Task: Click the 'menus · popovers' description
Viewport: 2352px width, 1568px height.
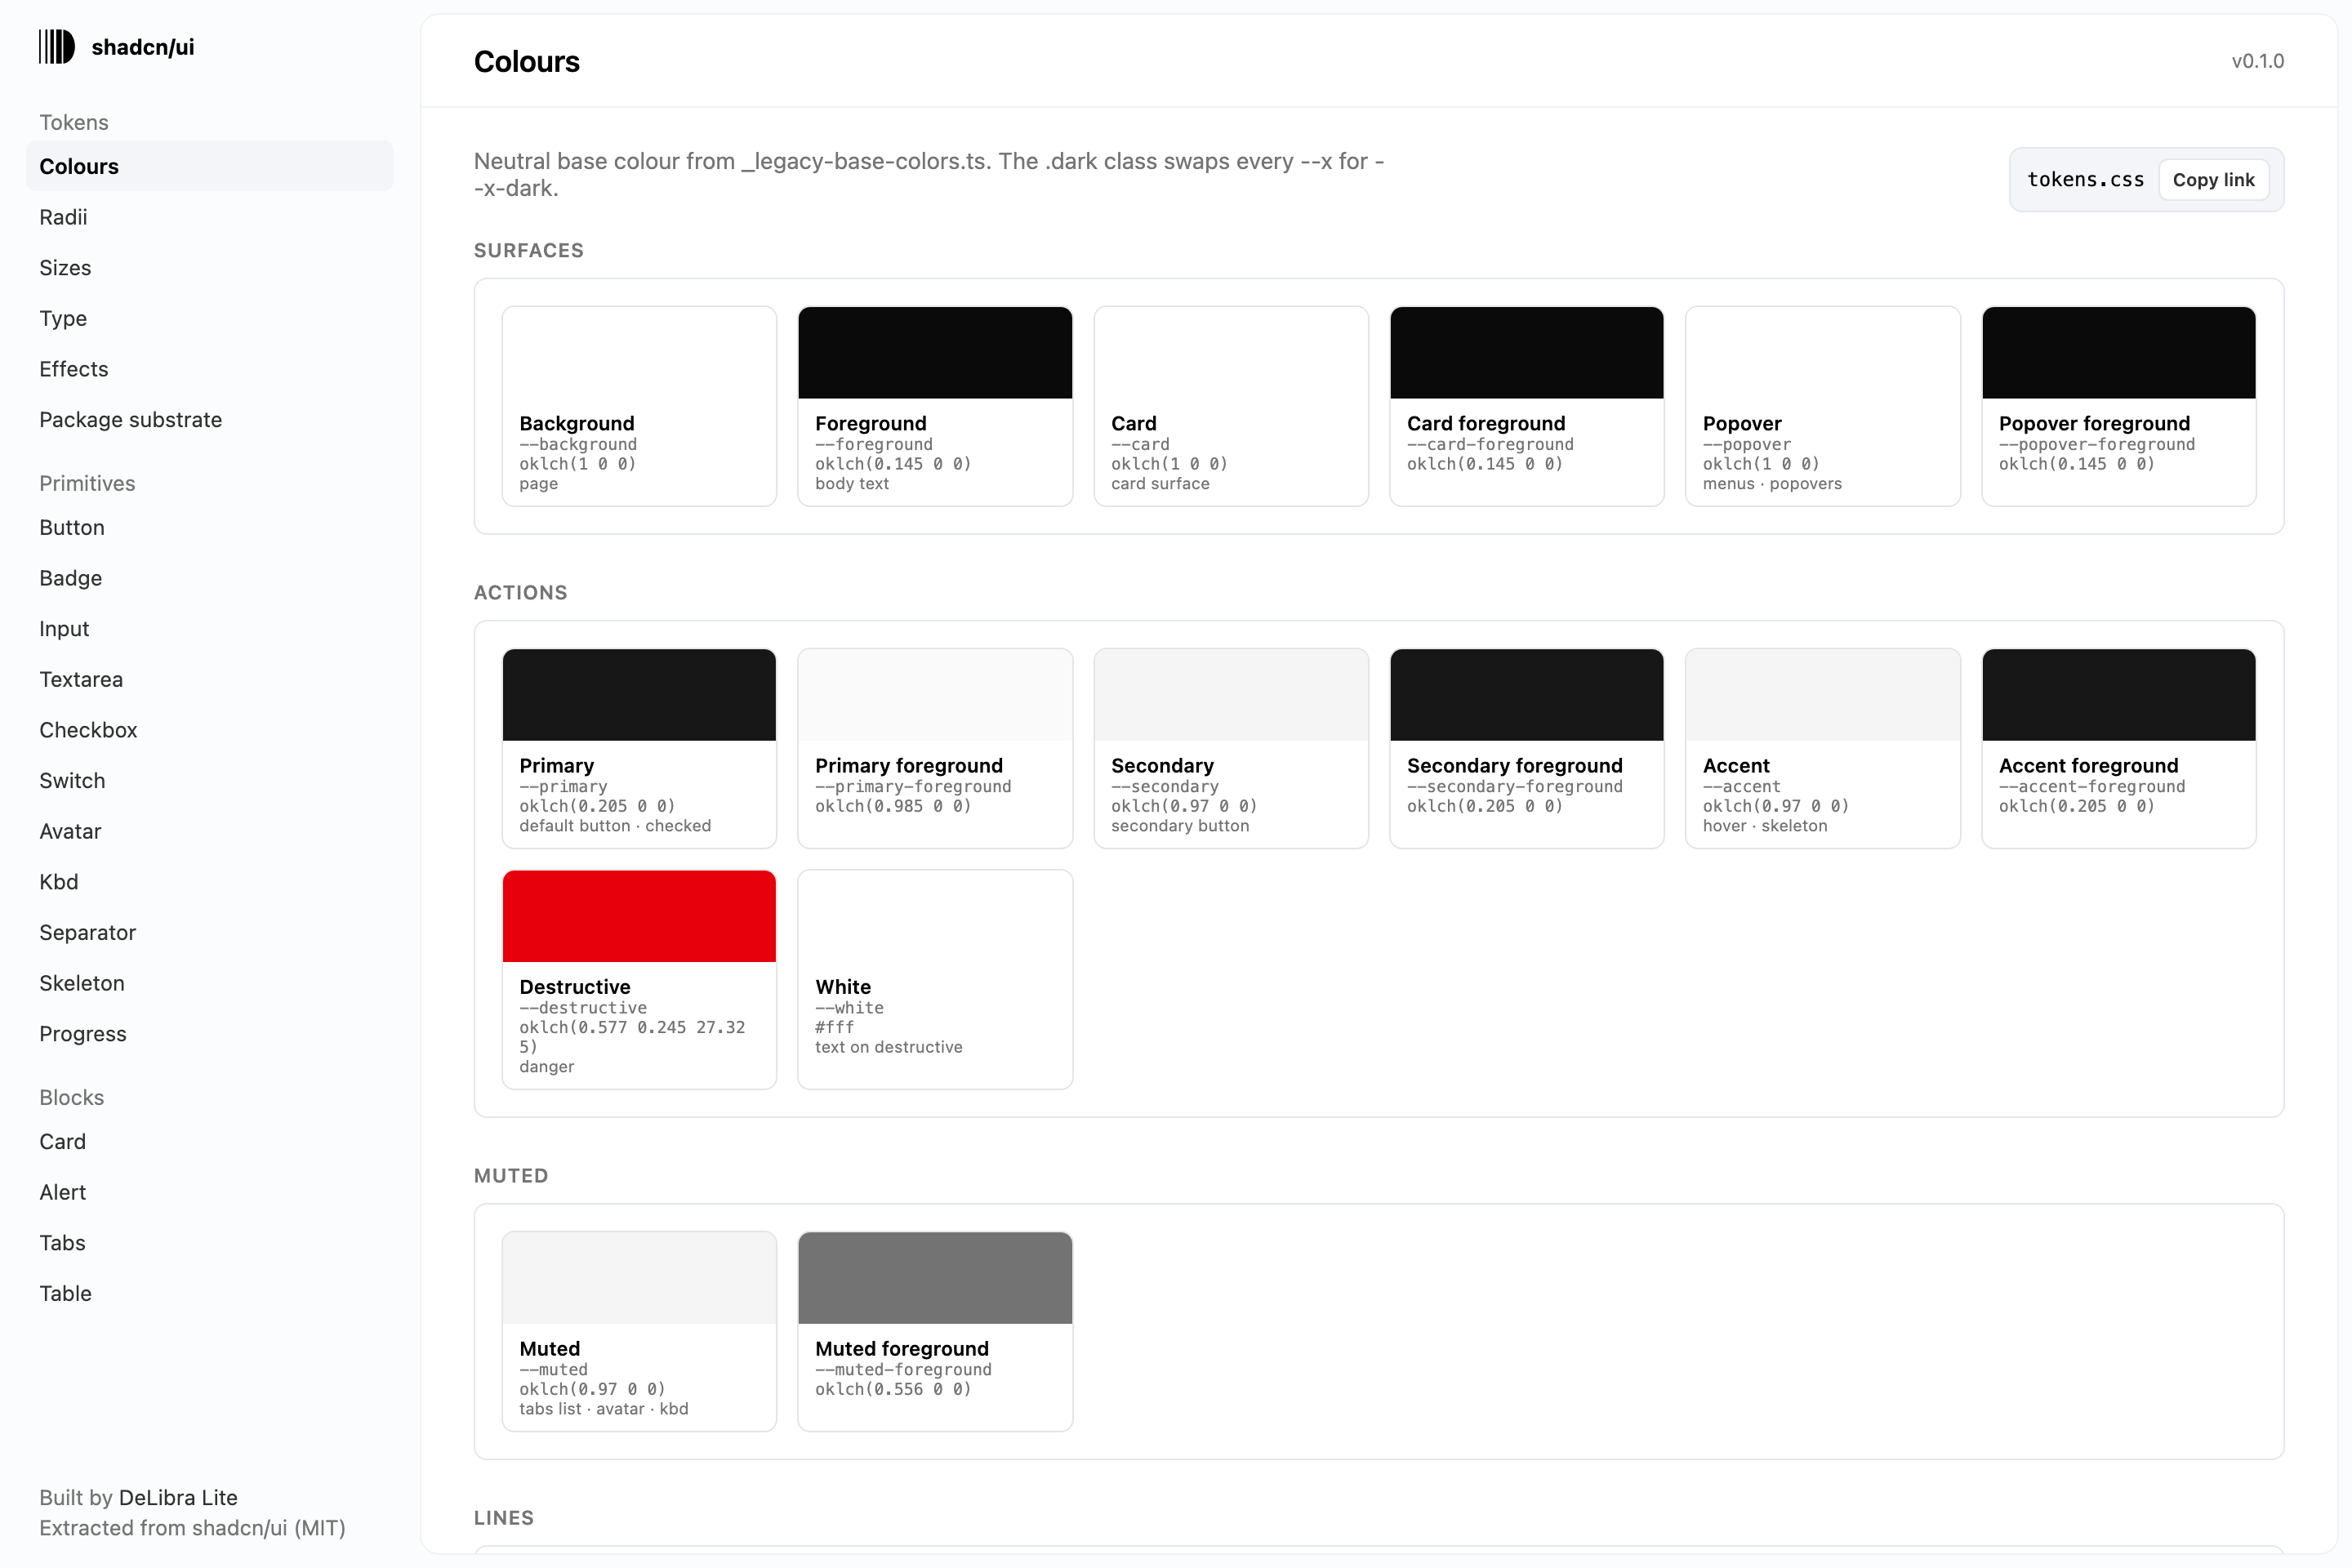Action: point(1772,484)
